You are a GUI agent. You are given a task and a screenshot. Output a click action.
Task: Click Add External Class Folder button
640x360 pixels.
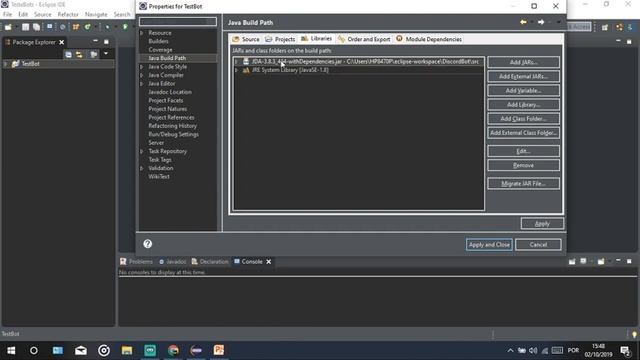[523, 133]
